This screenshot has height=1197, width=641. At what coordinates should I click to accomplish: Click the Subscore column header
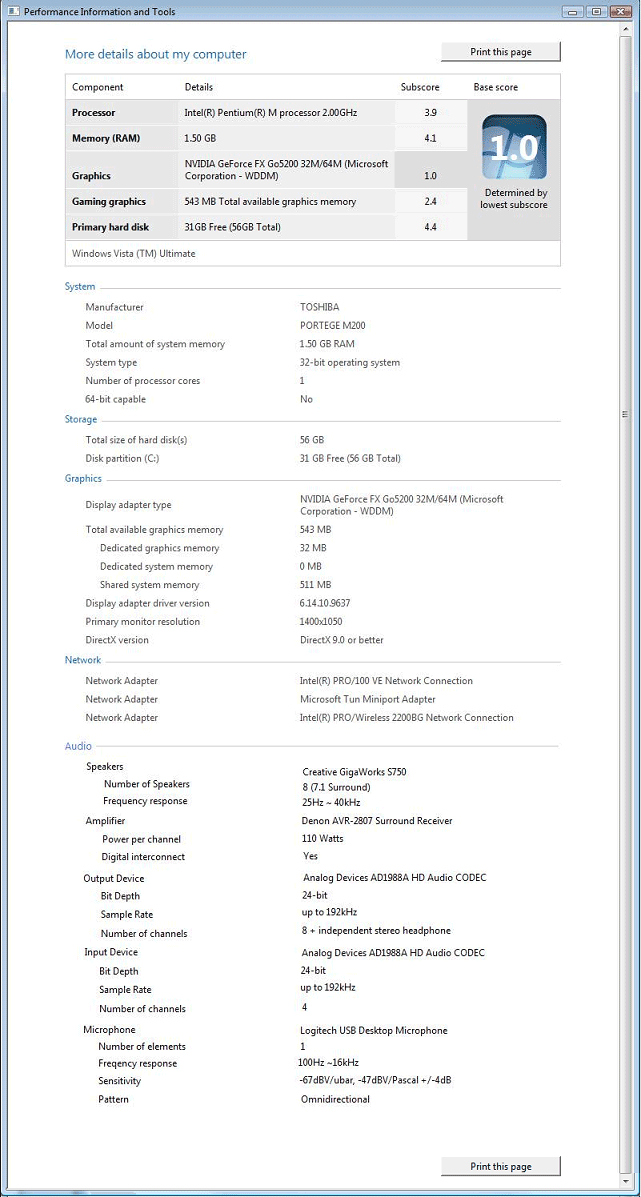(420, 87)
